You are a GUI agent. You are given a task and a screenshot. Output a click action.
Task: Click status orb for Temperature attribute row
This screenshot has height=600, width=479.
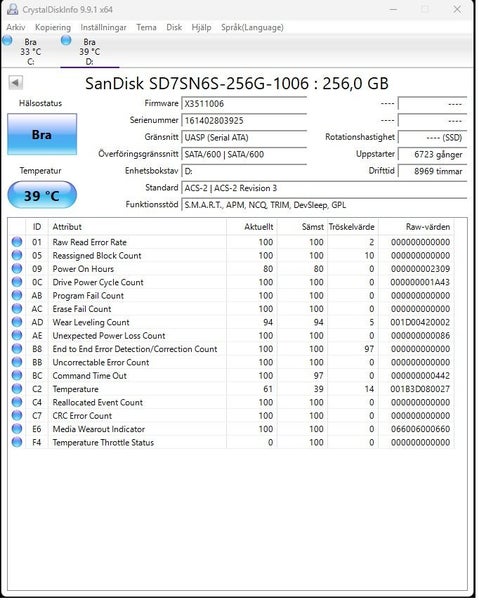click(x=17, y=389)
